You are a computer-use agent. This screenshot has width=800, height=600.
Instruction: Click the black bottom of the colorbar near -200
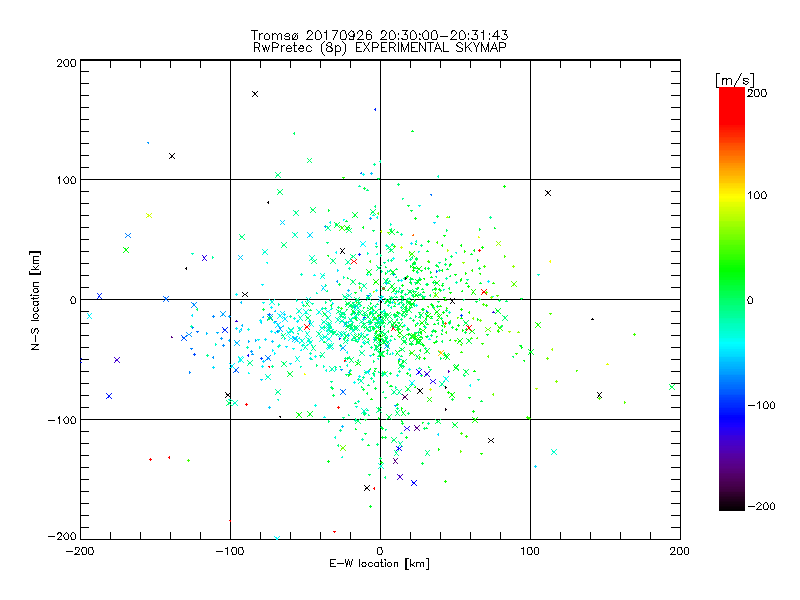732,504
